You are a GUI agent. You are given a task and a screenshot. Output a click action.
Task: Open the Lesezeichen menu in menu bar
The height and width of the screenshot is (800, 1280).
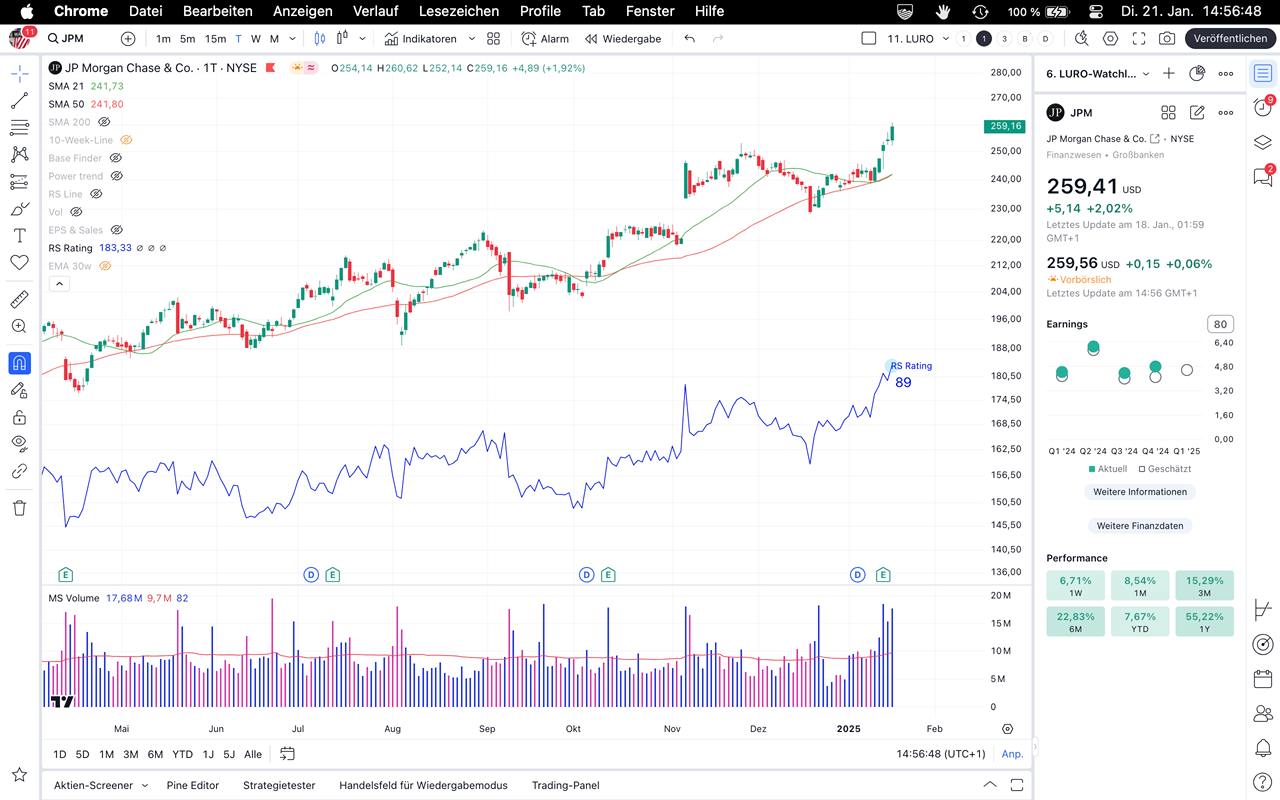[458, 11]
